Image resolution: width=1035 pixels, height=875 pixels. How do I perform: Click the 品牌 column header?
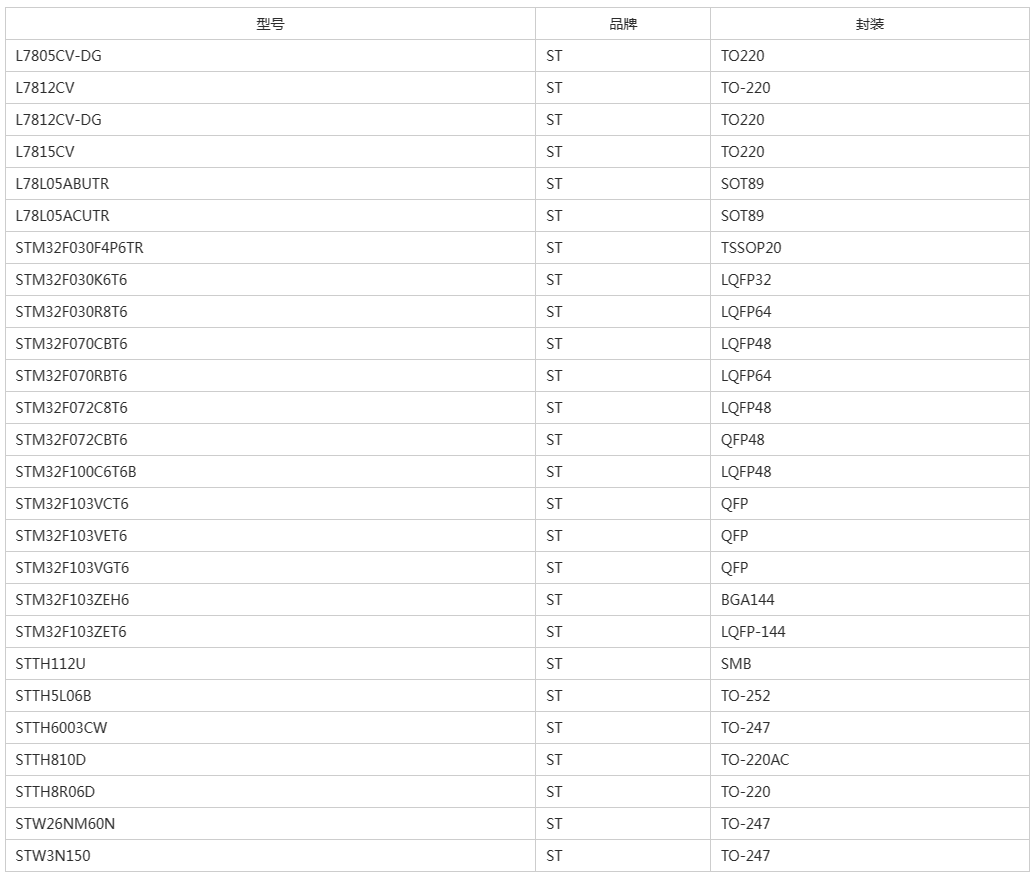(x=622, y=24)
